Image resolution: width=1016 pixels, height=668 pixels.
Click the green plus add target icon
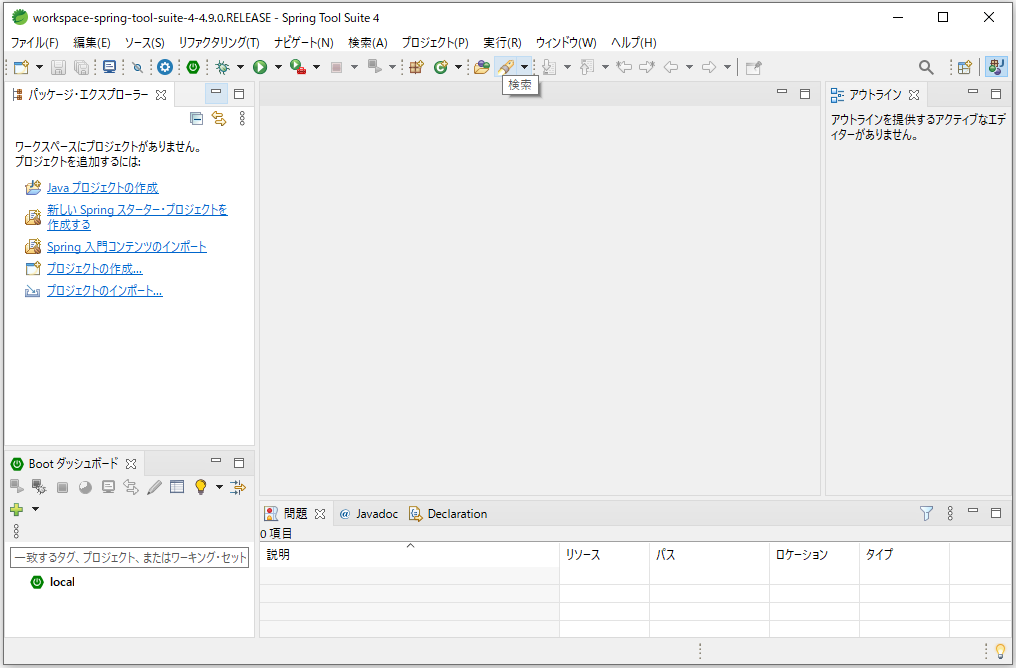(16, 509)
